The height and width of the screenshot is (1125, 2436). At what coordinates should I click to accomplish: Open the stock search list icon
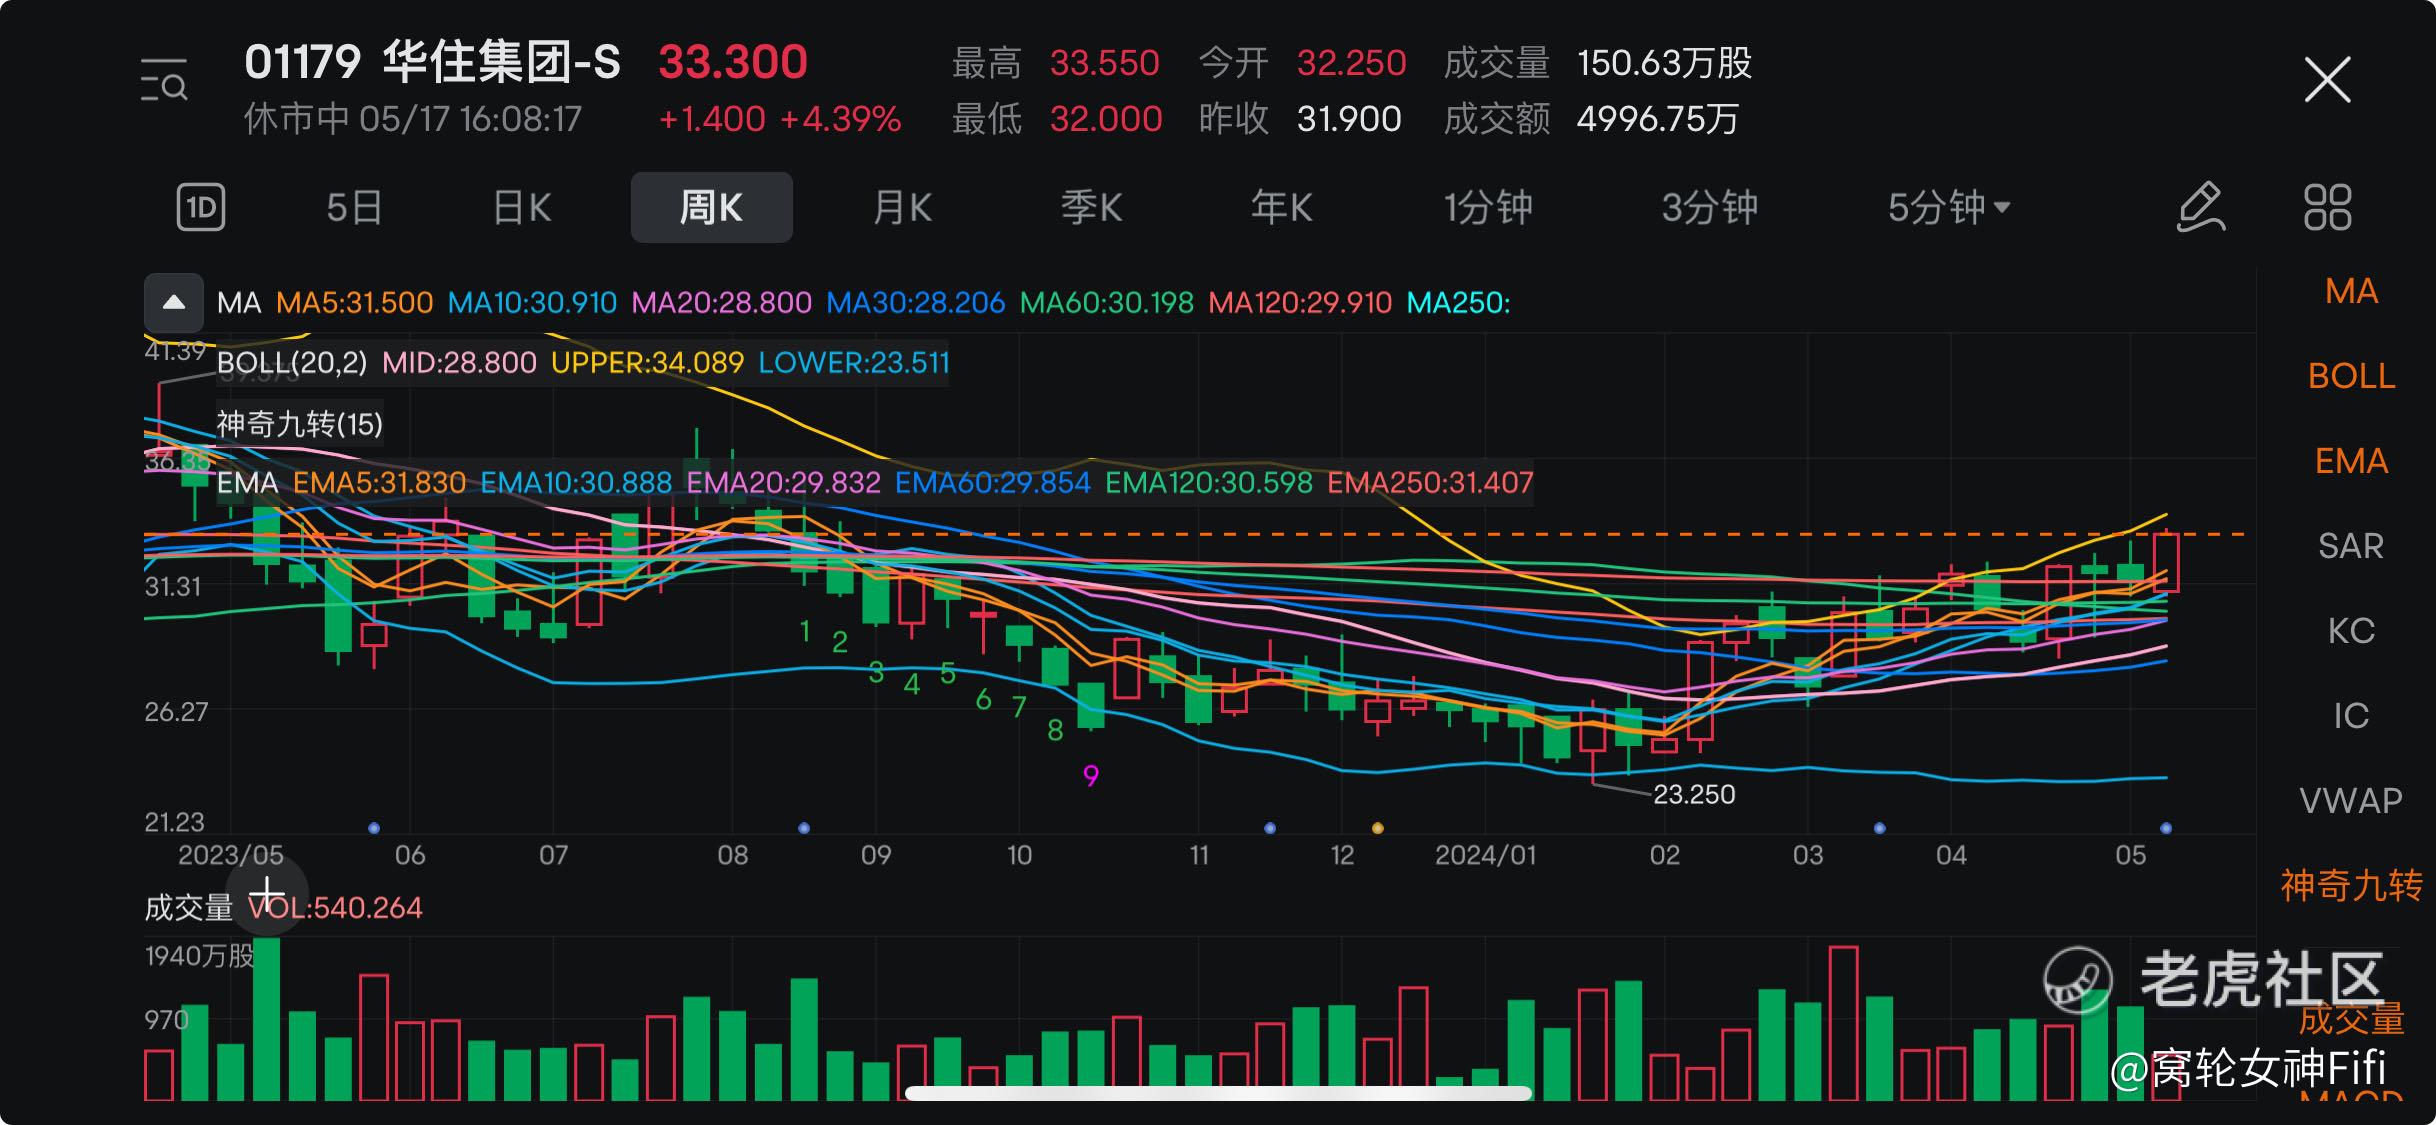coord(164,80)
